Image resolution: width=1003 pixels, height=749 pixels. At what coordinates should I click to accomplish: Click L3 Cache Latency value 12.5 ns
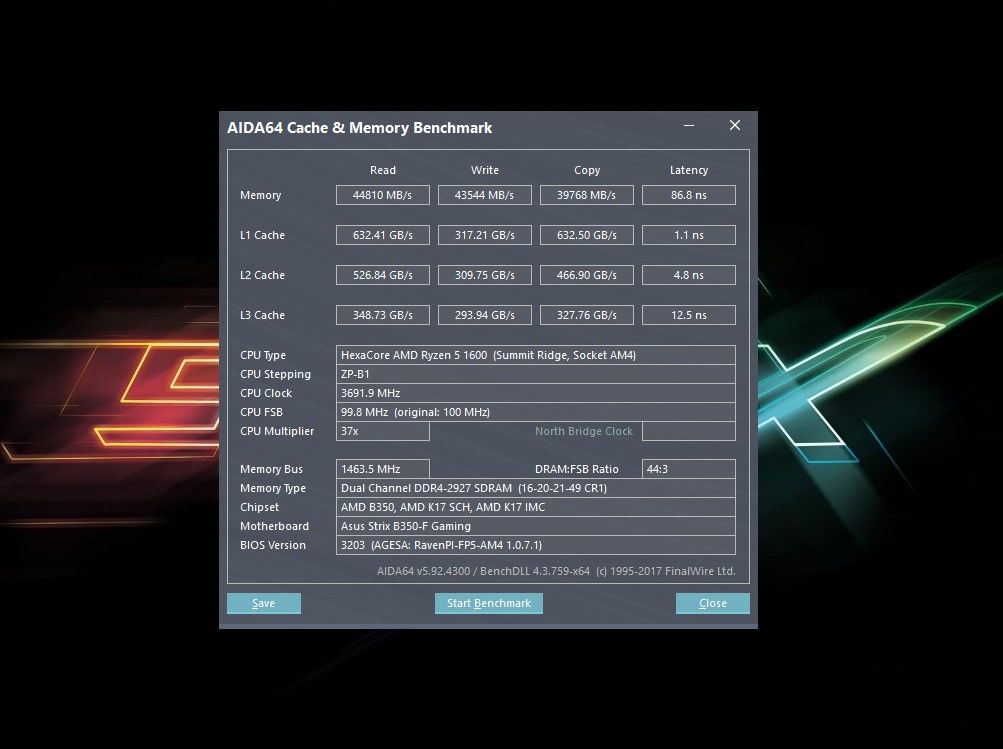click(x=689, y=315)
